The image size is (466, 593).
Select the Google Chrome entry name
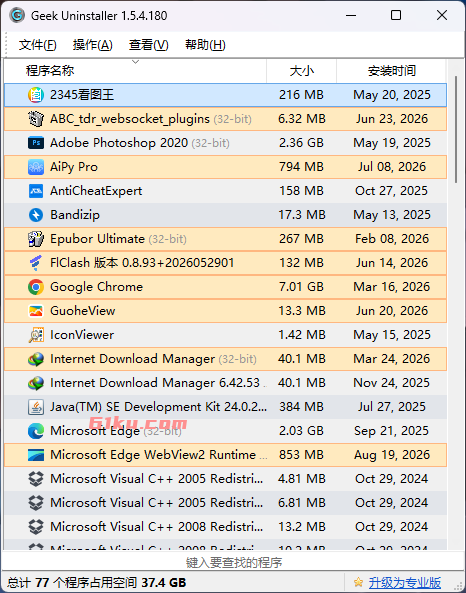point(96,287)
